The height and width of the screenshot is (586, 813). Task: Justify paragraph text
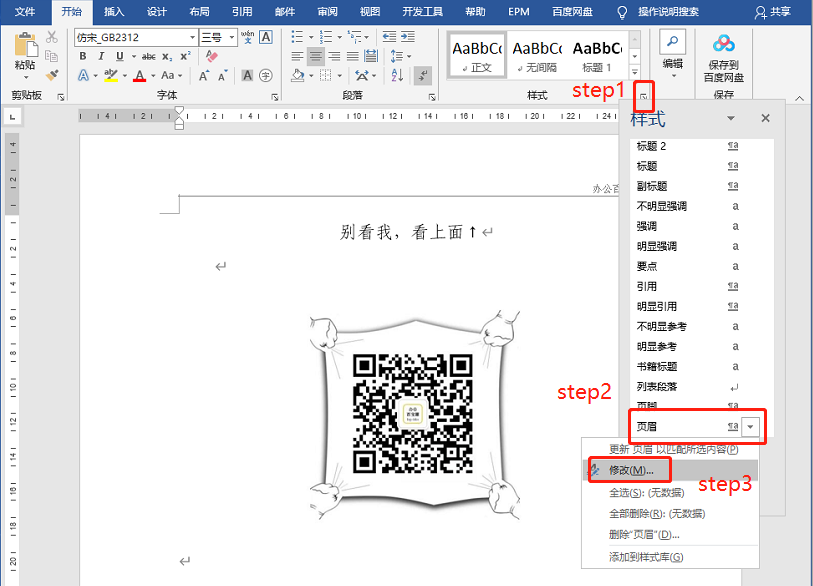pos(353,57)
